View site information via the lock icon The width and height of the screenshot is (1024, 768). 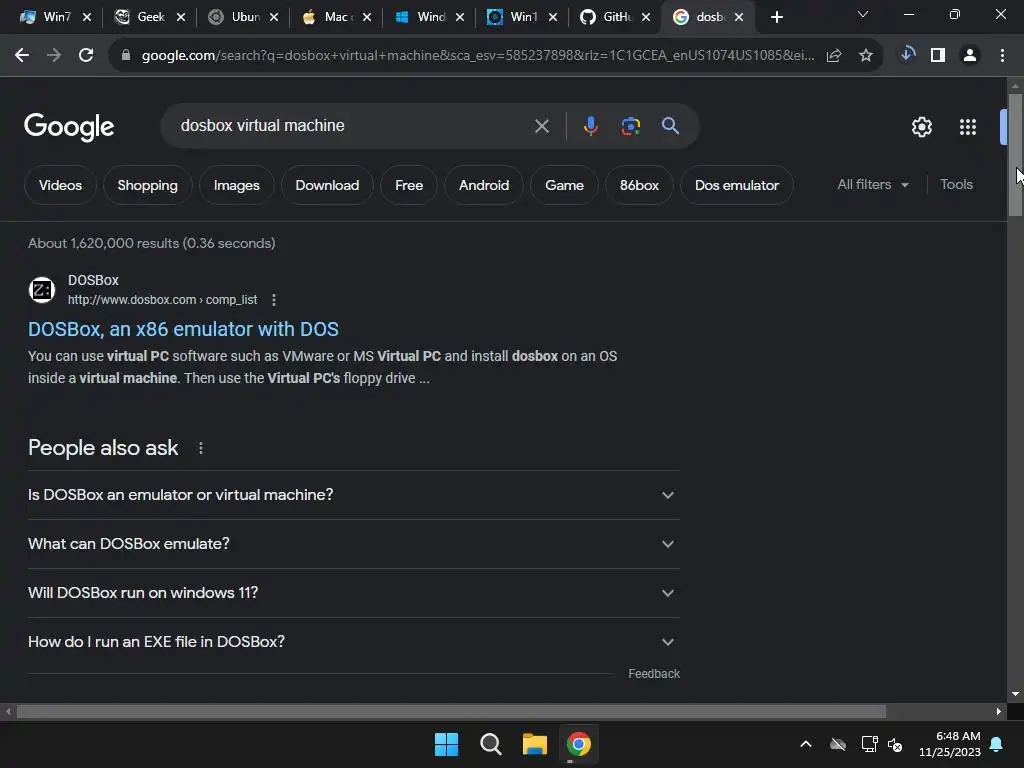125,56
